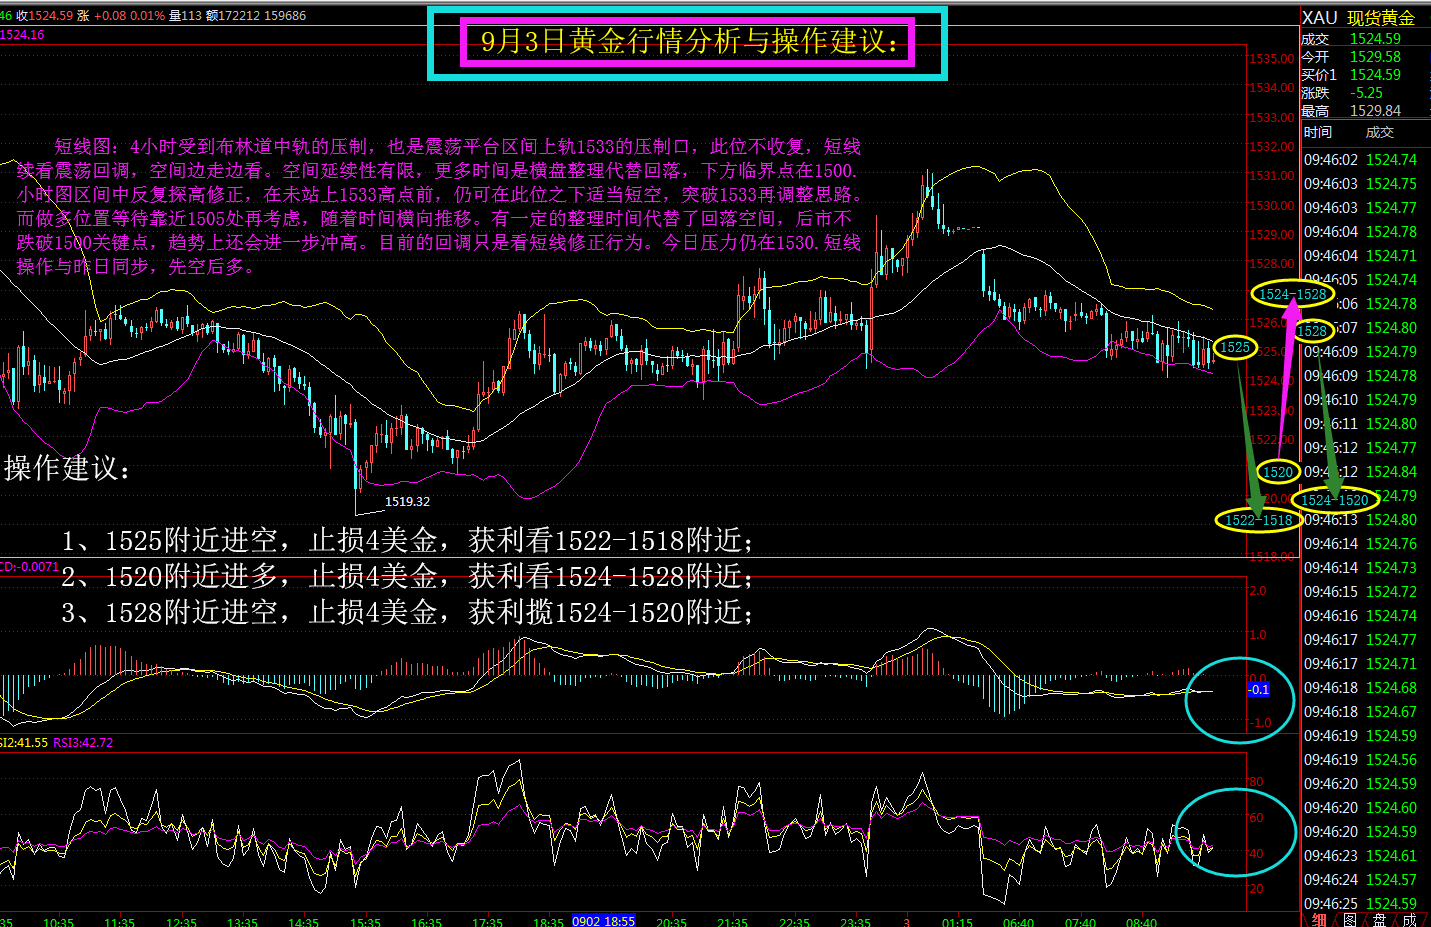The height and width of the screenshot is (927, 1431).
Task: Switch to the 图 tab
Action: click(x=1349, y=919)
